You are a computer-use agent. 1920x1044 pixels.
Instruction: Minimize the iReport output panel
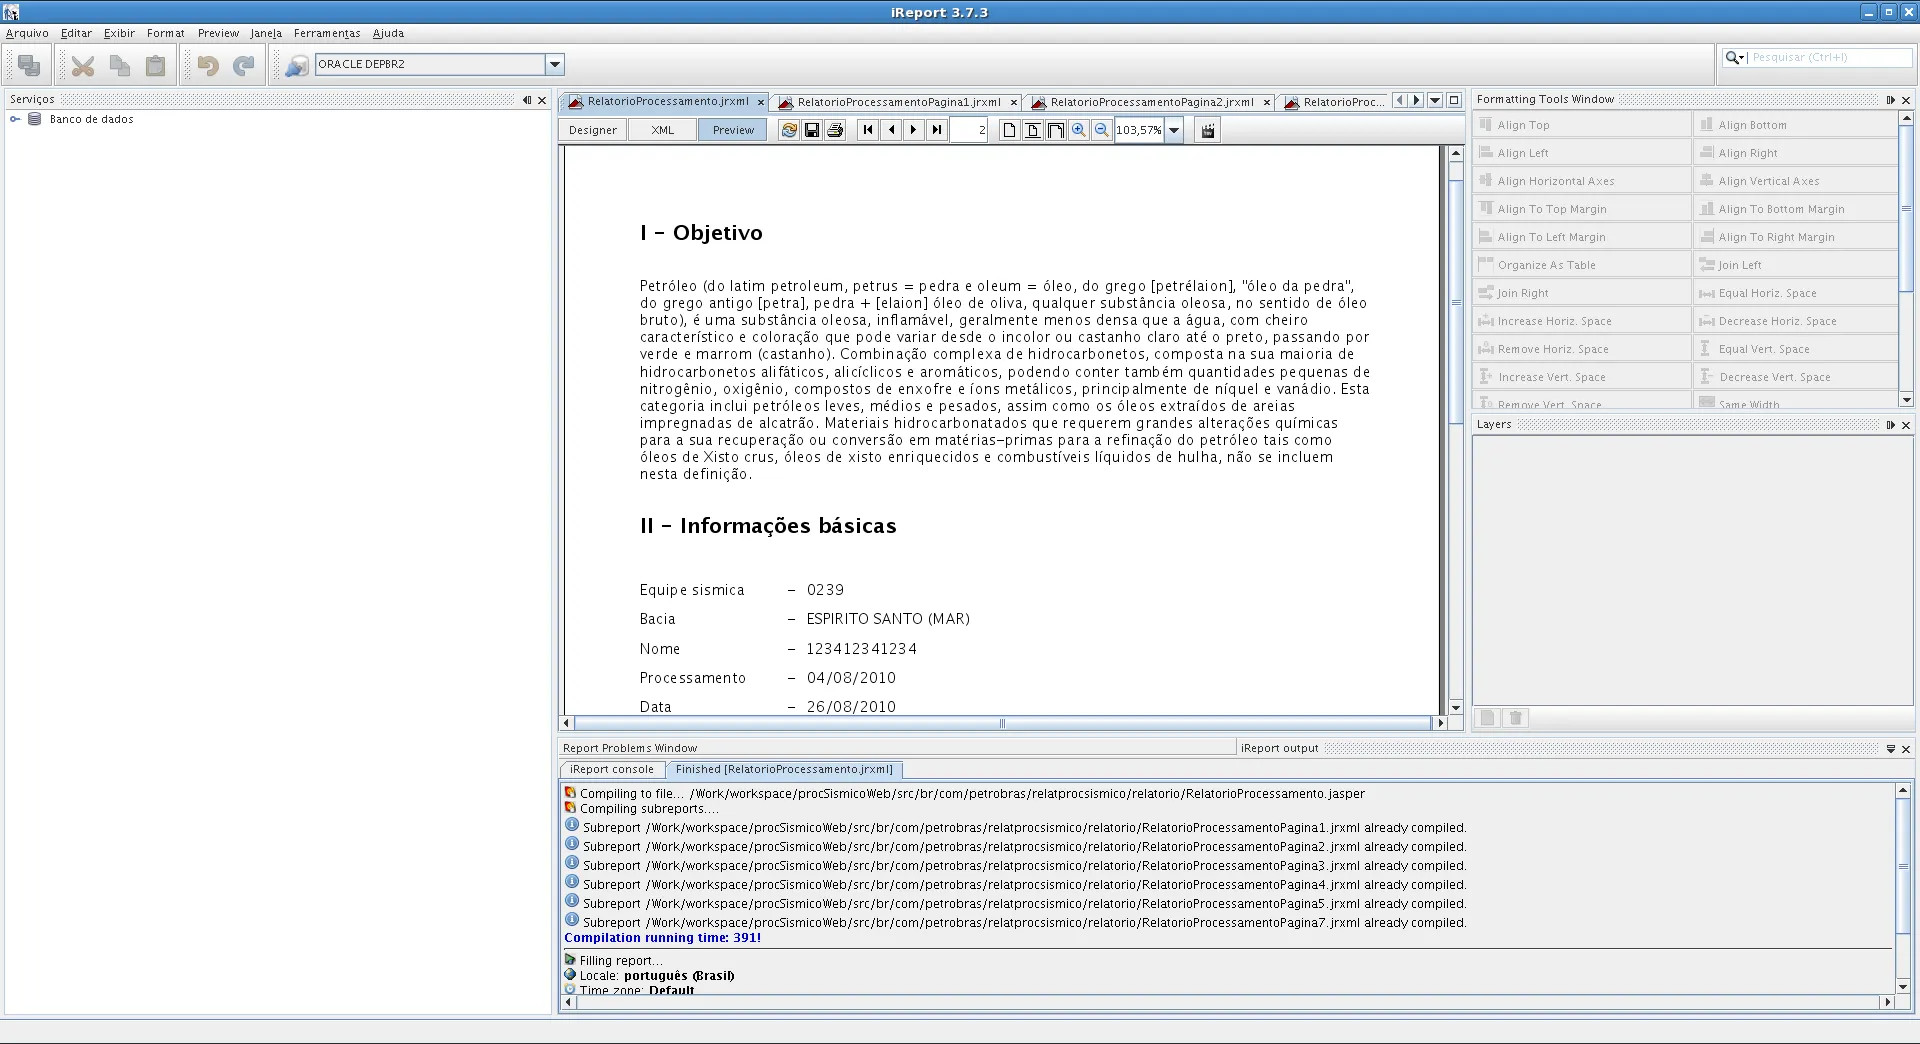point(1891,749)
